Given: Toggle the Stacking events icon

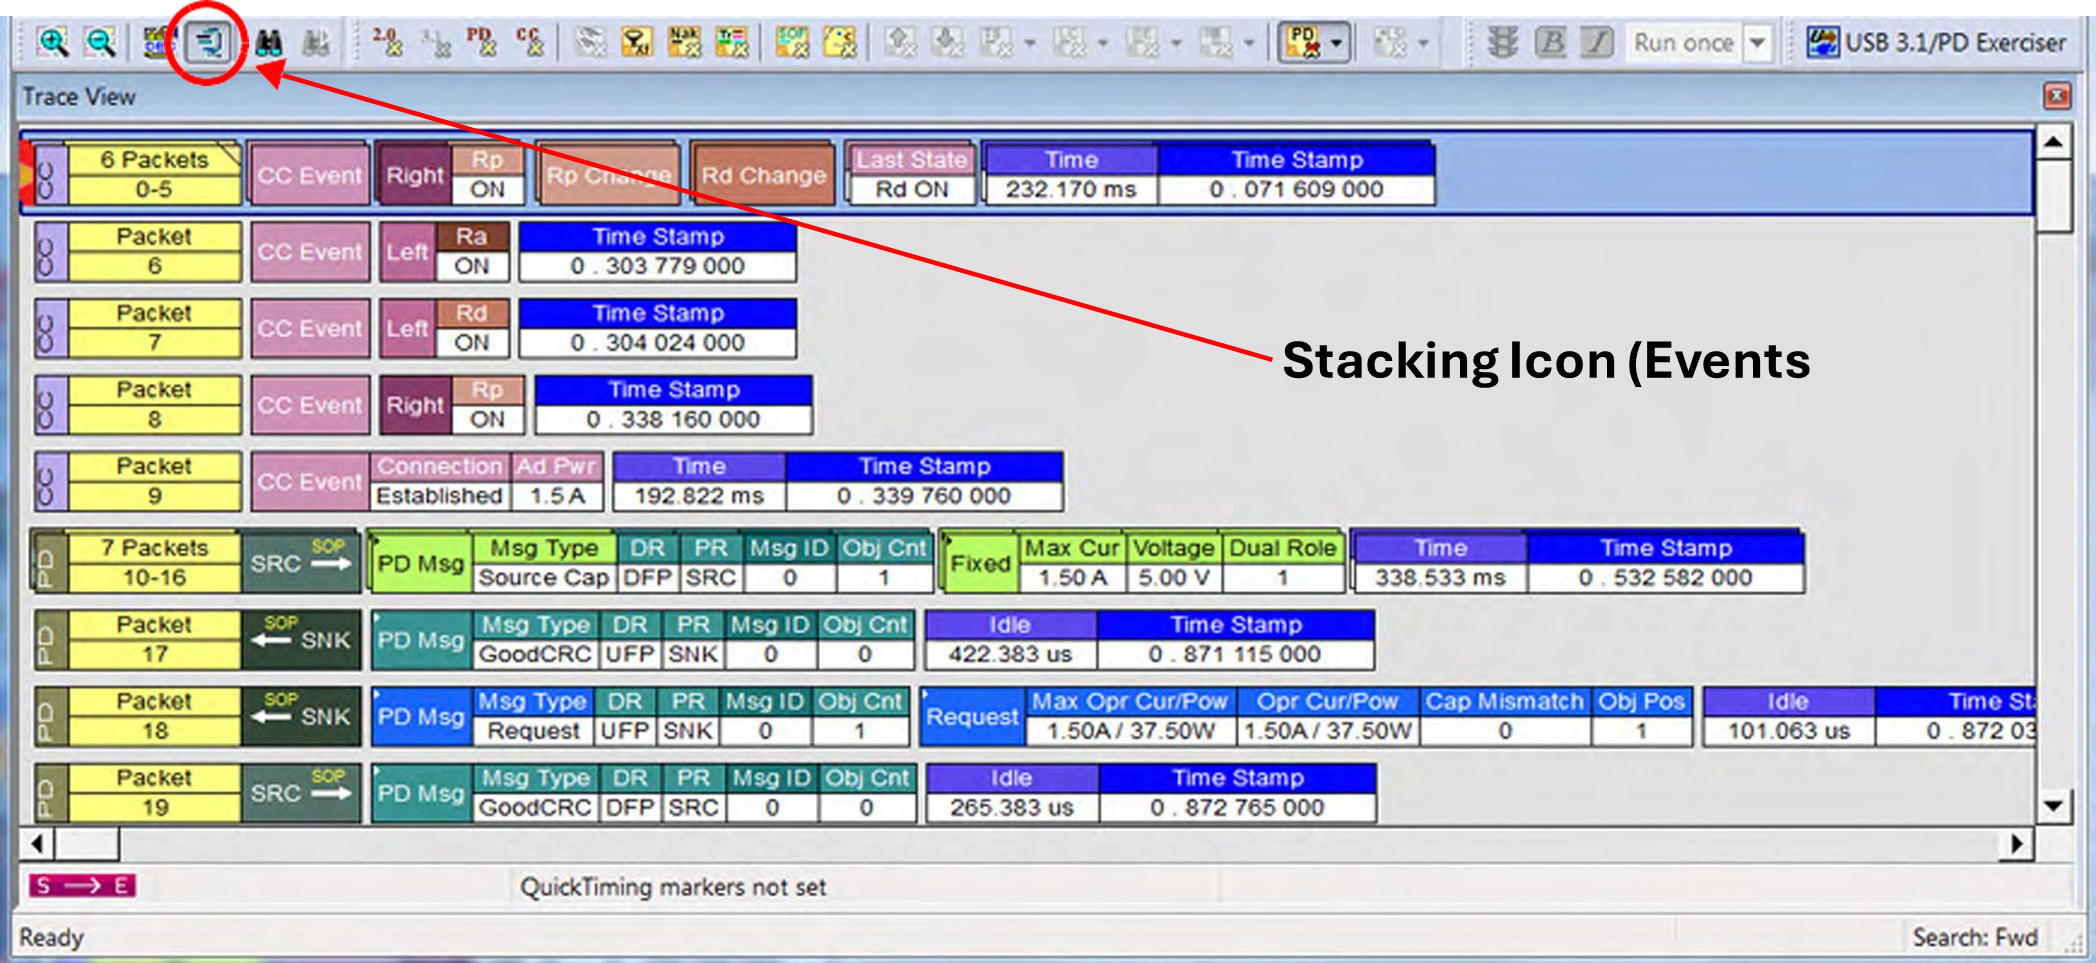Looking at the screenshot, I should [x=207, y=42].
